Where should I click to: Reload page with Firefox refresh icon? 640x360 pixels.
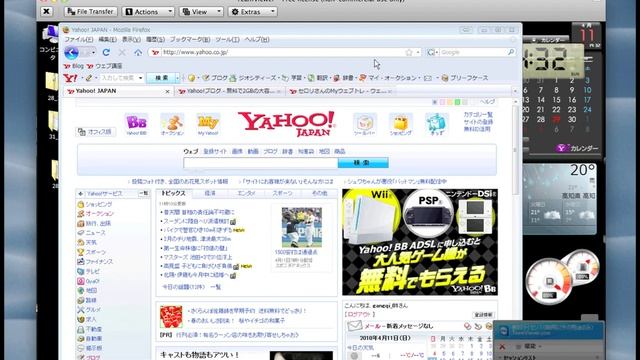[106, 53]
